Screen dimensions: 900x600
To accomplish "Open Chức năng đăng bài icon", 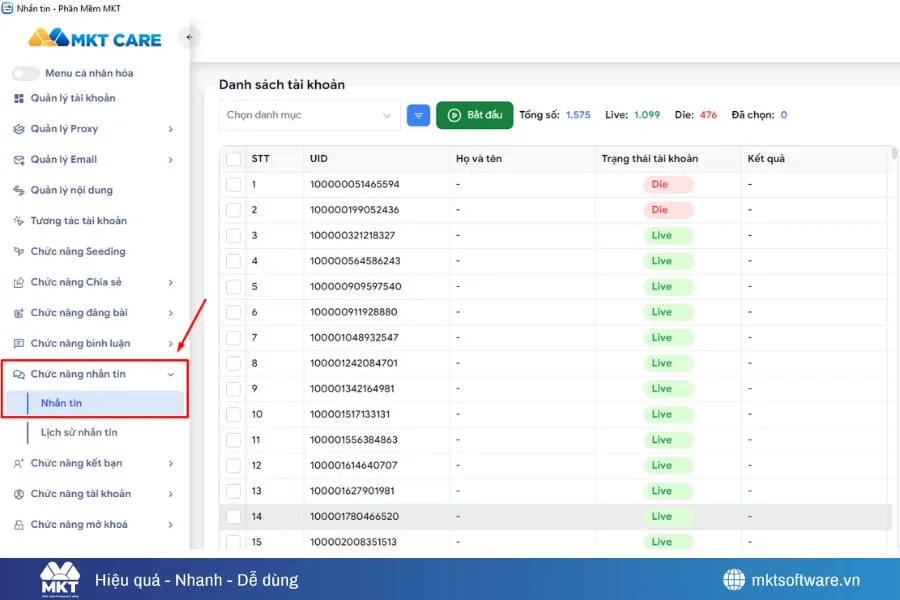I will (17, 312).
